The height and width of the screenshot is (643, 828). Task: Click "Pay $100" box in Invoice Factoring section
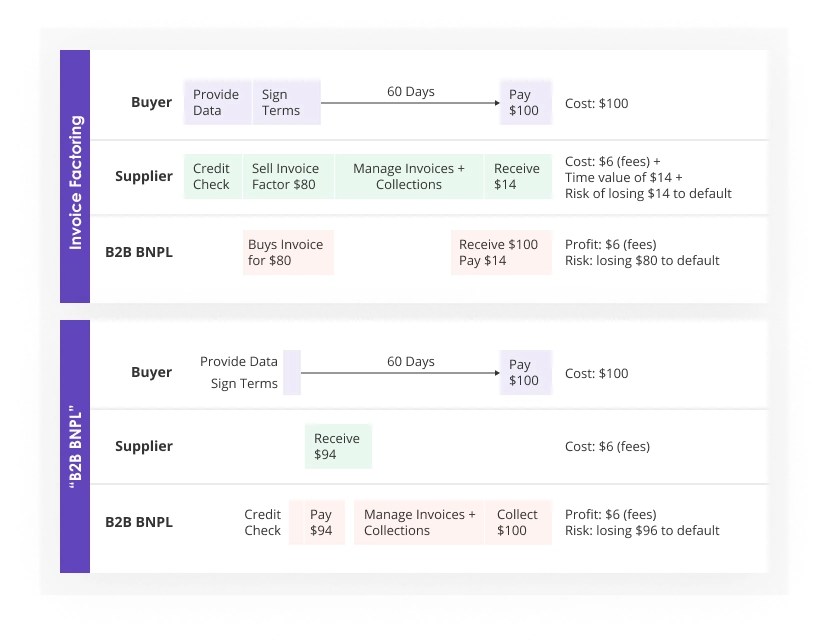(x=525, y=102)
